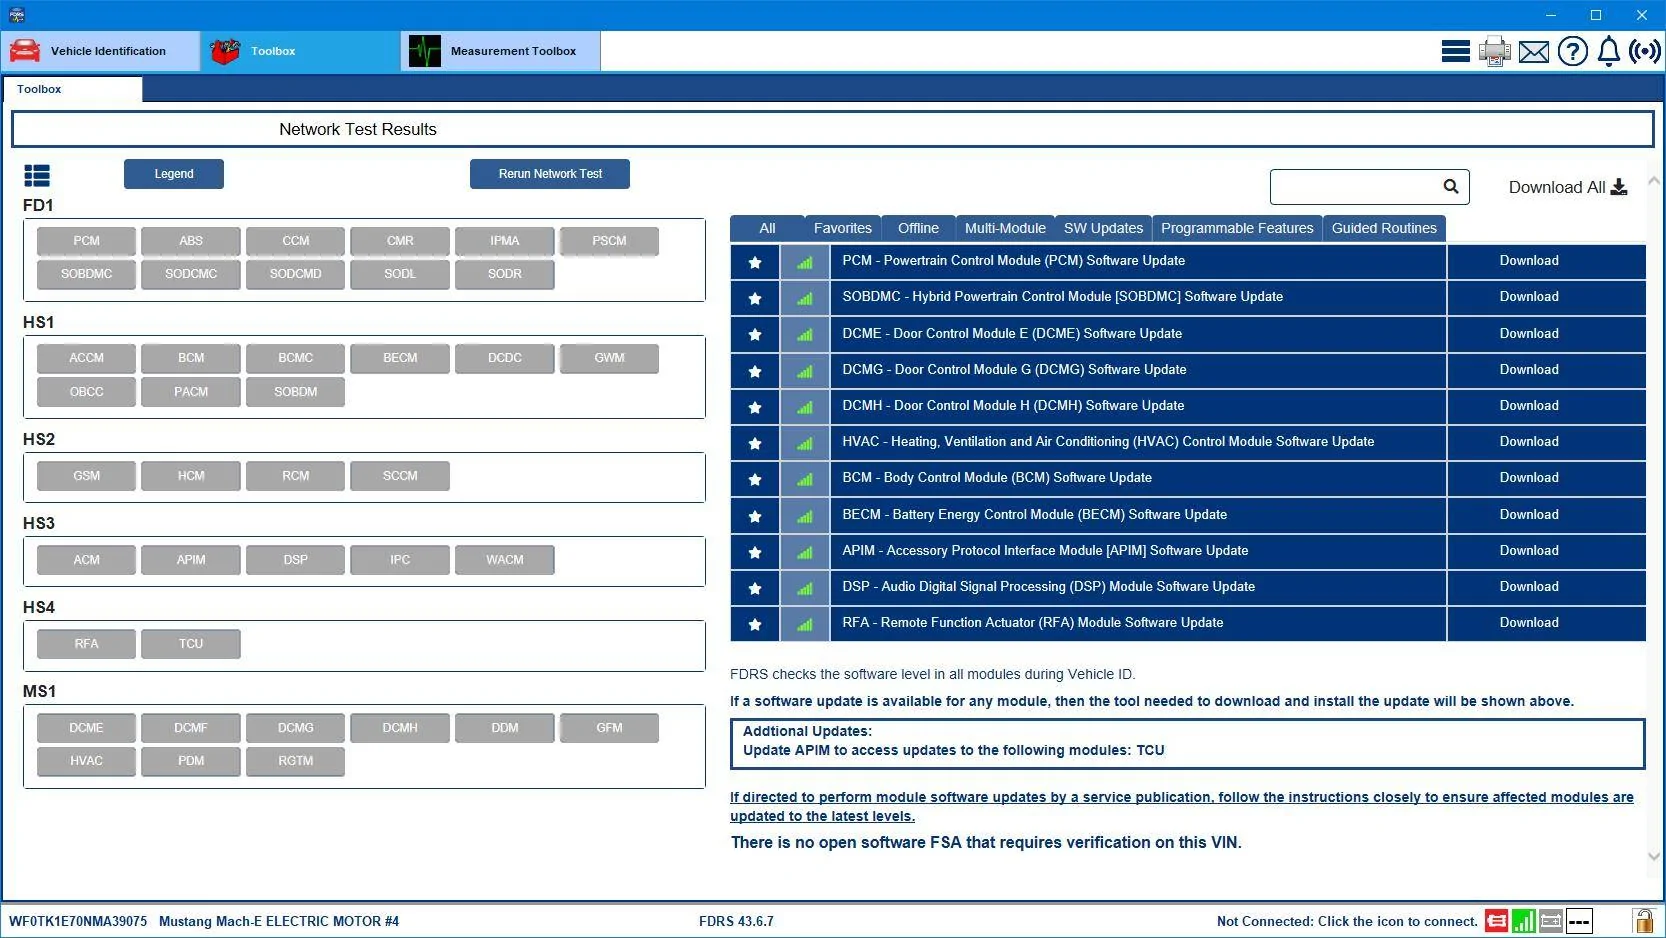This screenshot has height=938, width=1666.
Task: Select the APIM module in HS3
Action: pyautogui.click(x=191, y=560)
